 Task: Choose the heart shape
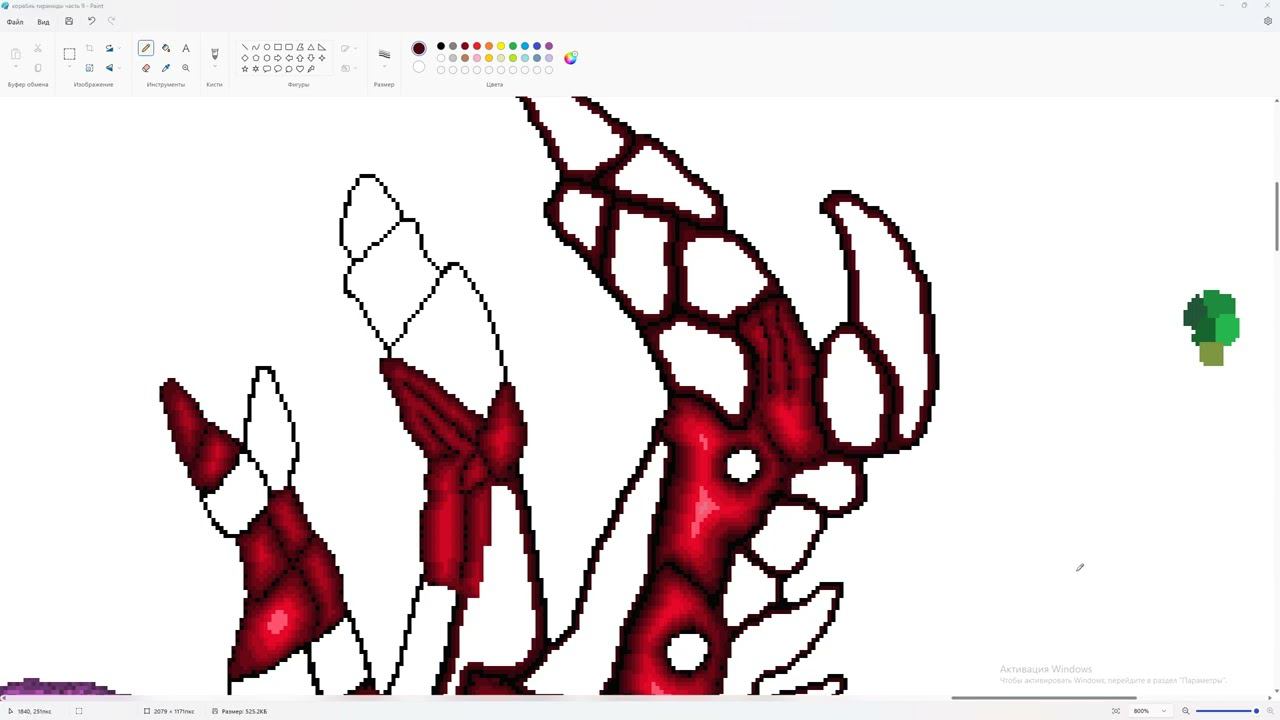click(300, 69)
